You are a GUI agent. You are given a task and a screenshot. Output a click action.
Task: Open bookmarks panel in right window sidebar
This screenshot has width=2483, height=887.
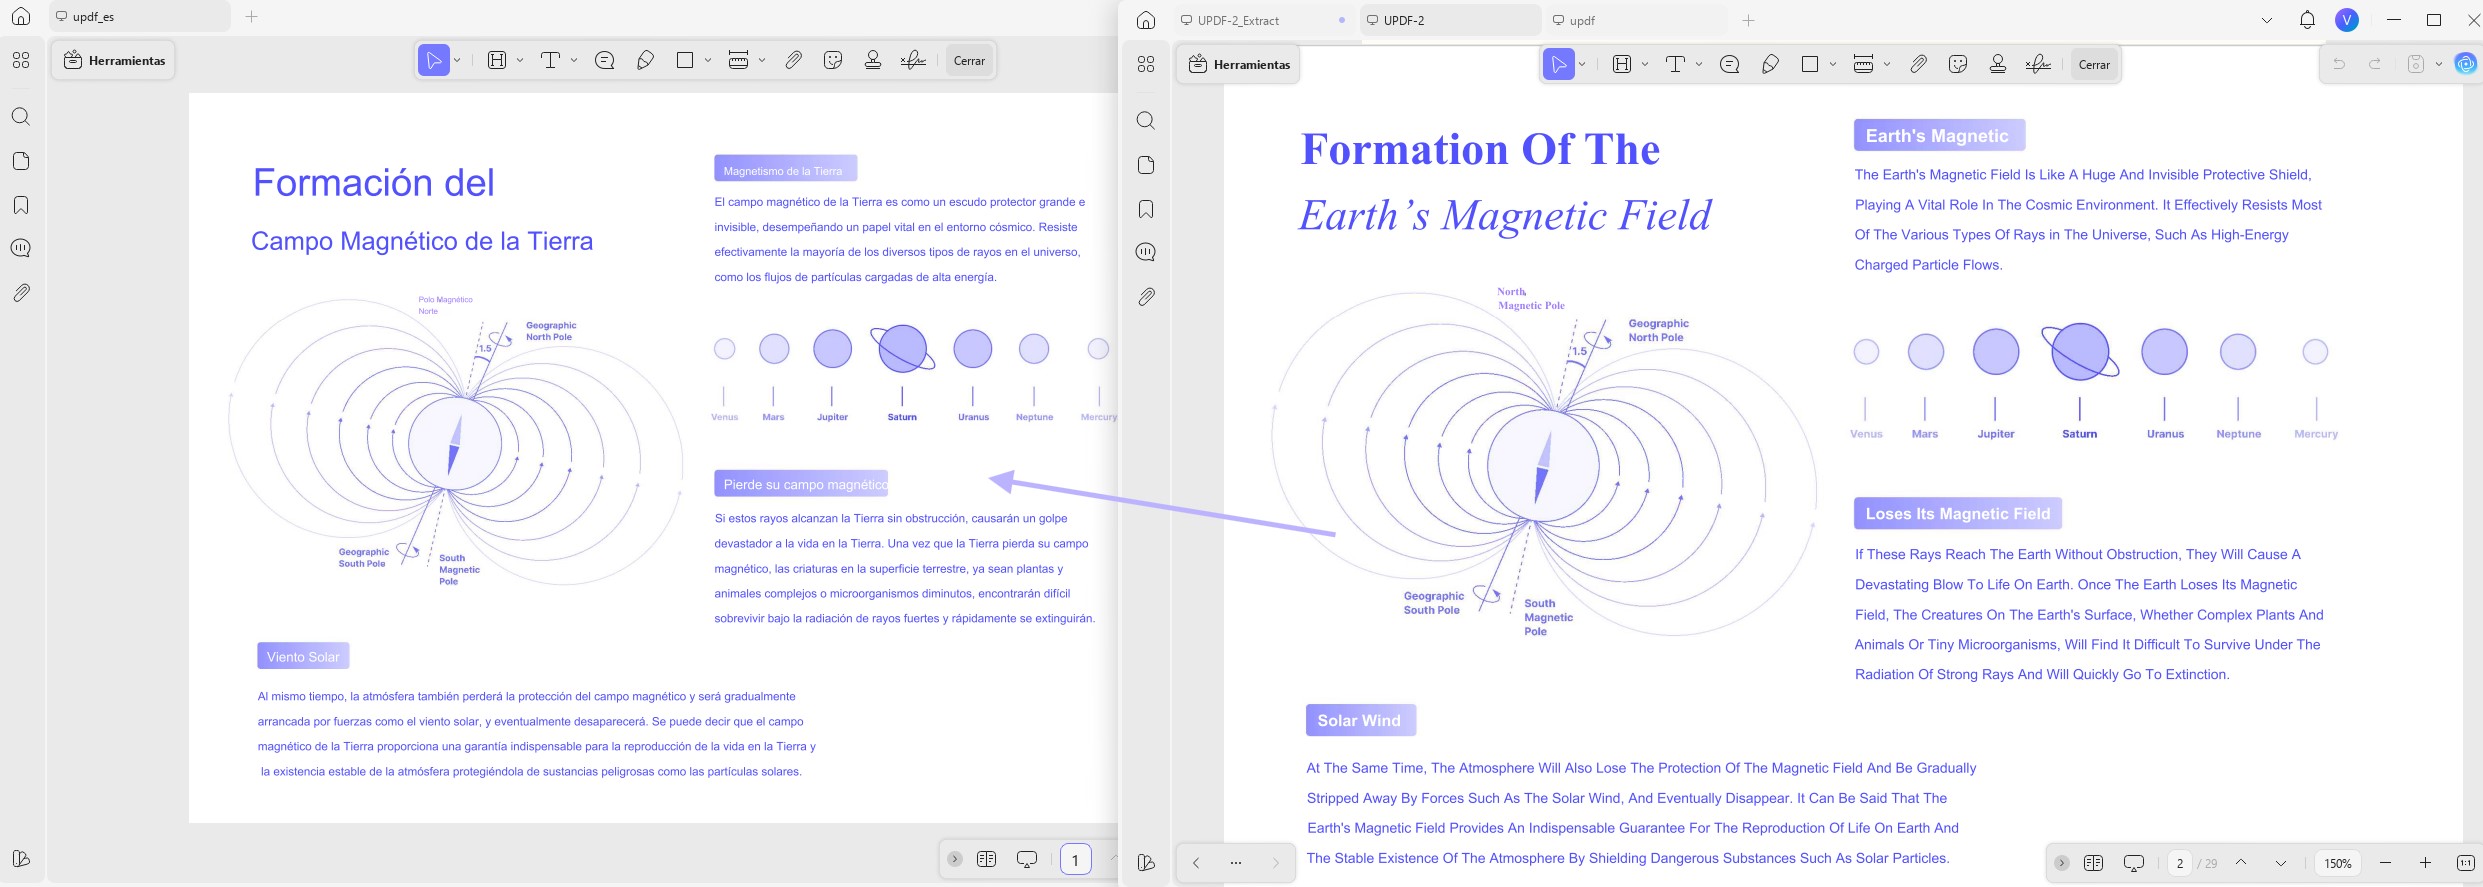point(1146,209)
